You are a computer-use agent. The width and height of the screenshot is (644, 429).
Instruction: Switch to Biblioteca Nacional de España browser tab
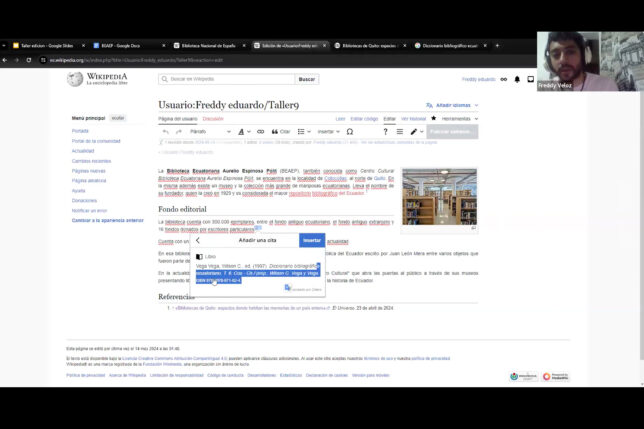[x=208, y=45]
